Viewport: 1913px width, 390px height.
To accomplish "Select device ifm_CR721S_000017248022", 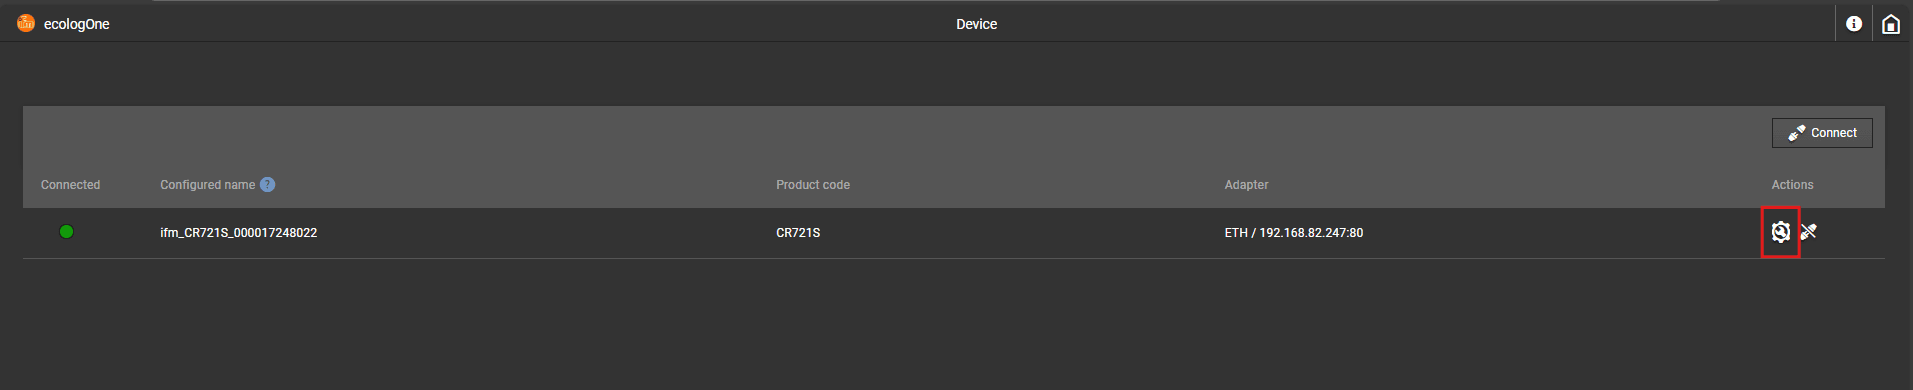I will coord(238,233).
